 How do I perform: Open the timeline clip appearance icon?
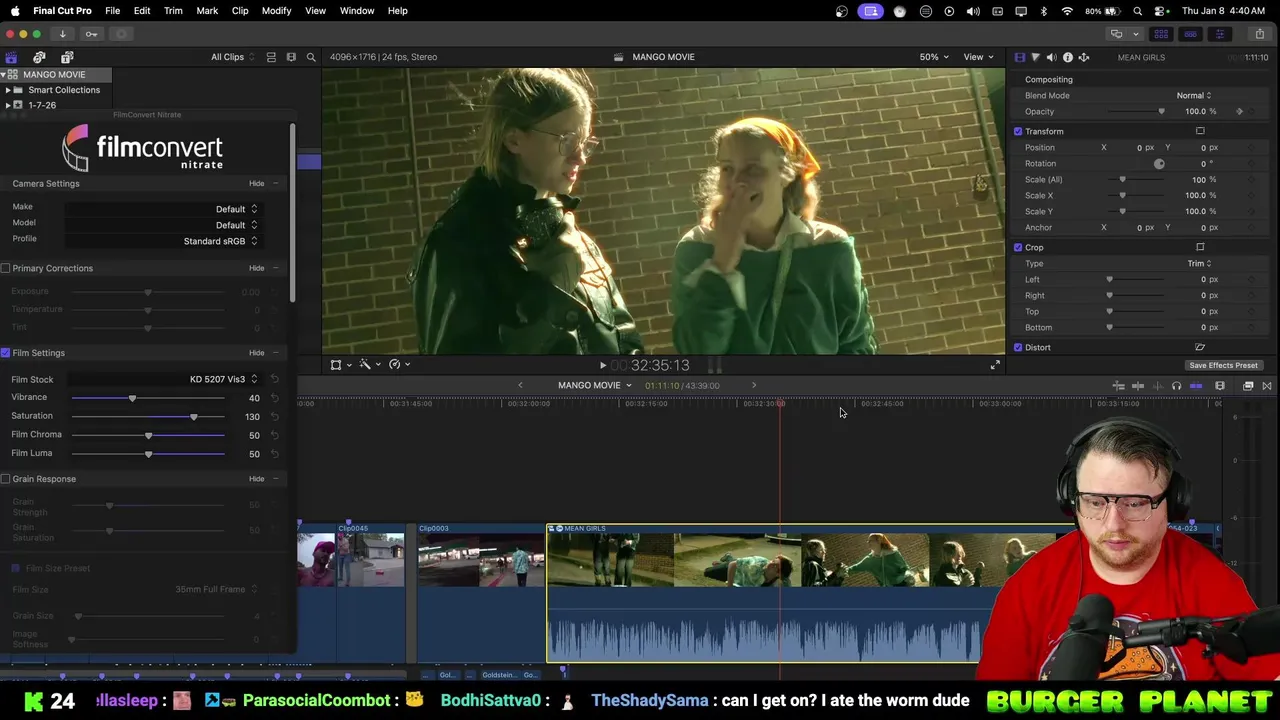coord(1220,386)
